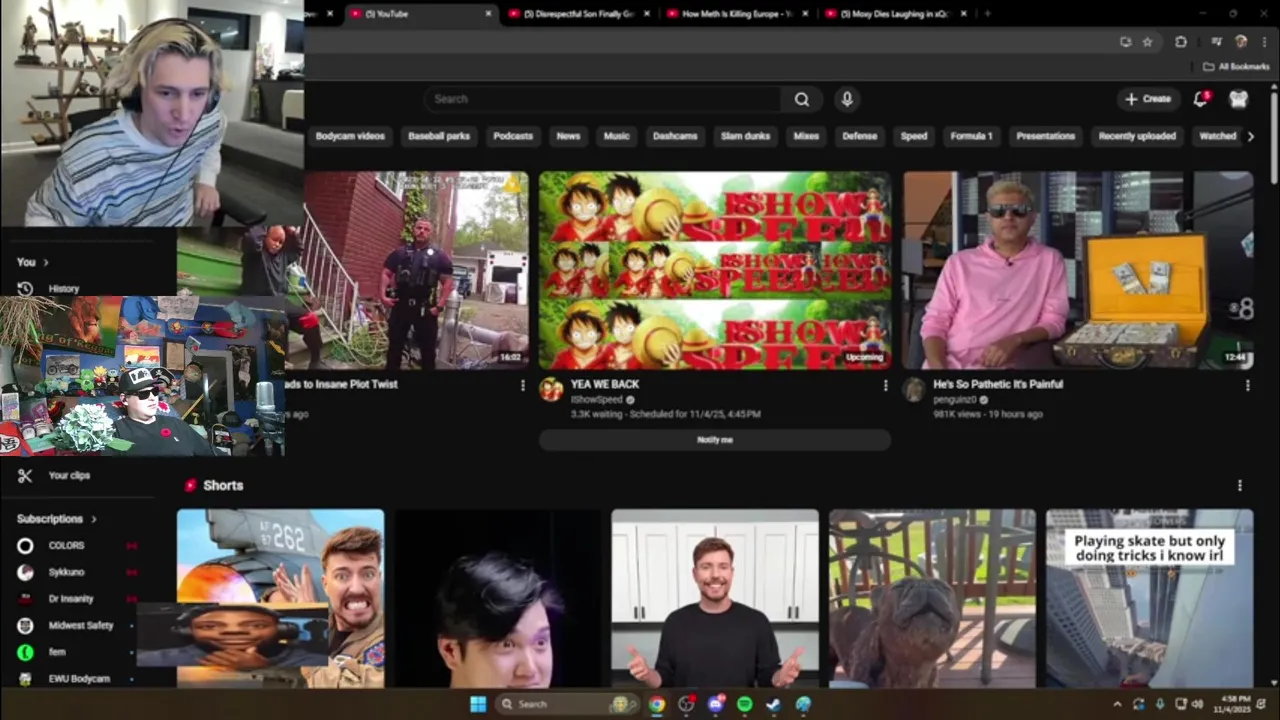The width and height of the screenshot is (1280, 720).
Task: Open the COLORS subscription channel
Action: pos(67,546)
